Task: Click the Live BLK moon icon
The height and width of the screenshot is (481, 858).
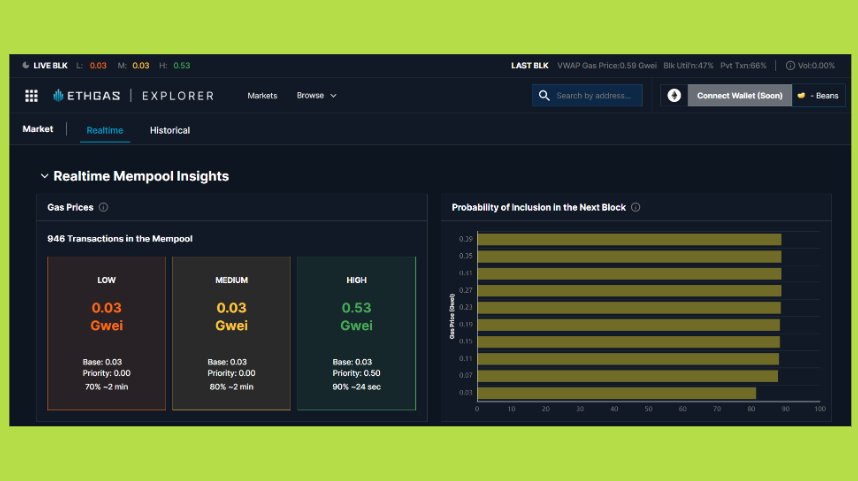Action: click(x=26, y=66)
